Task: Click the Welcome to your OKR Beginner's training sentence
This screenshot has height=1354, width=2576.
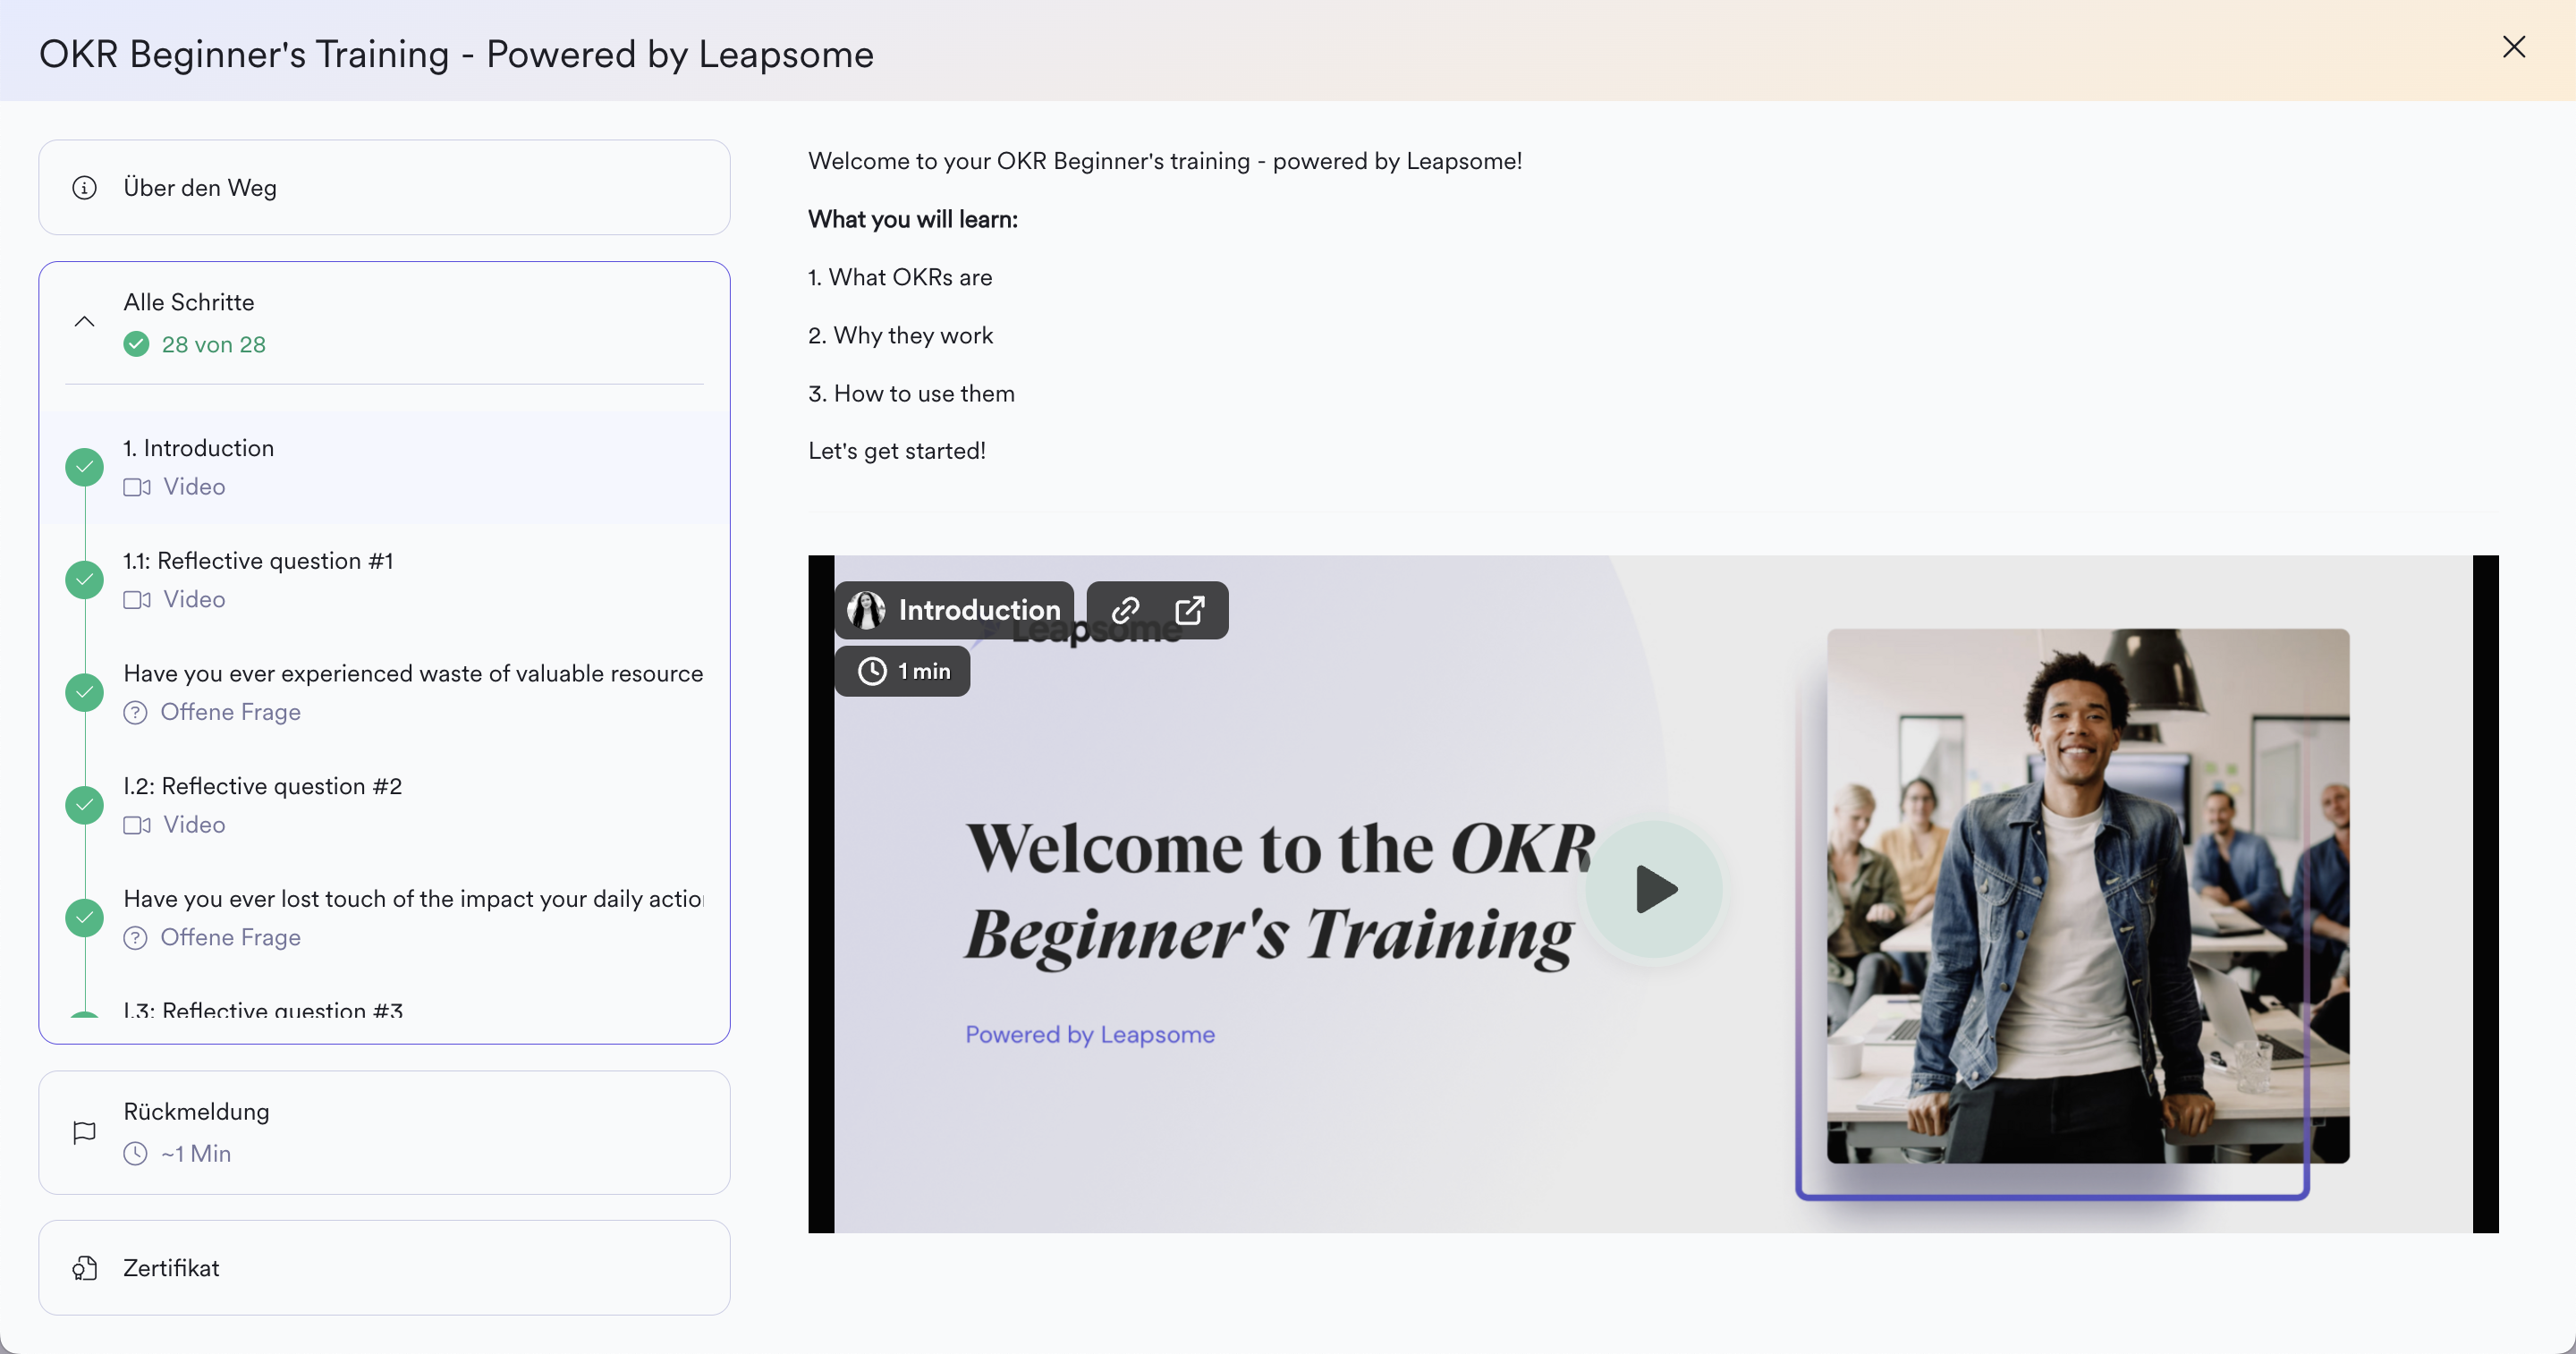Action: coord(1165,161)
